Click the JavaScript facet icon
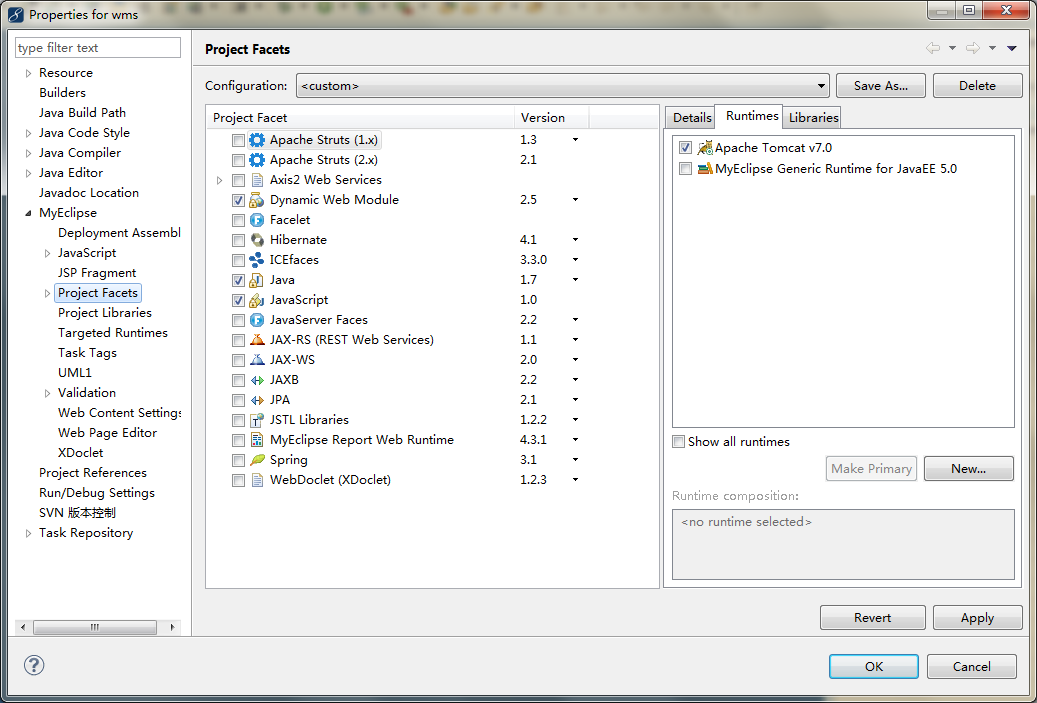 pos(257,300)
